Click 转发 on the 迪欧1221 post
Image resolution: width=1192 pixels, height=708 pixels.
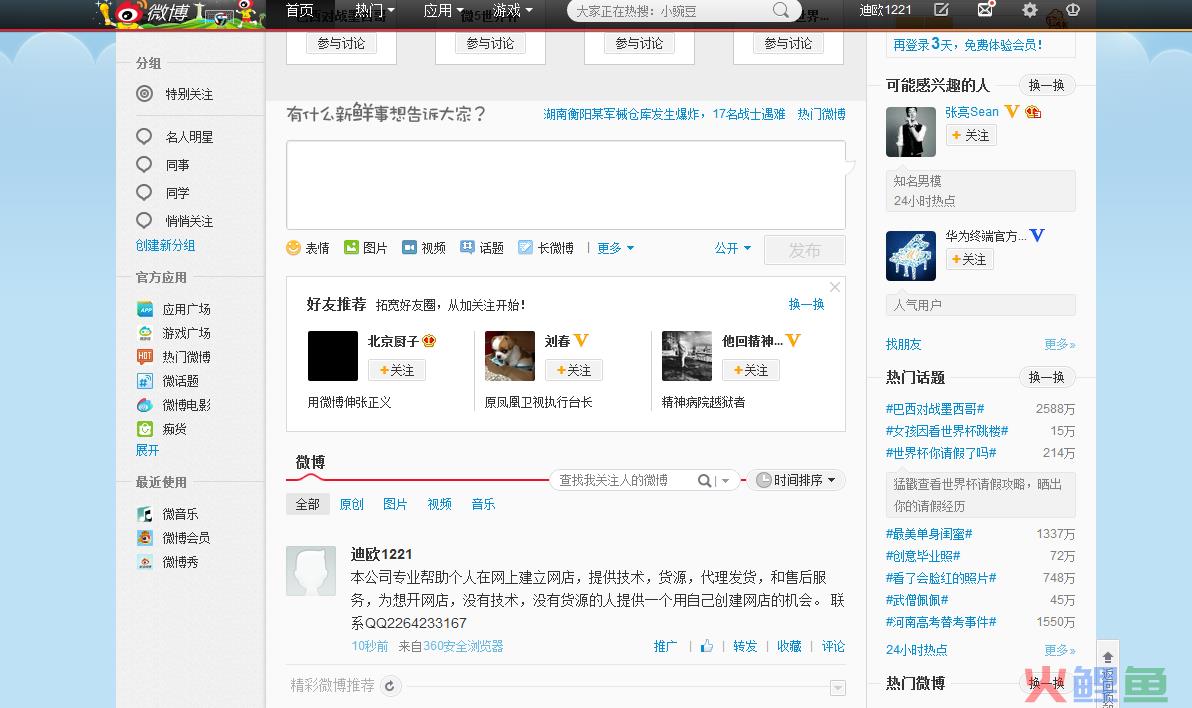click(x=745, y=646)
